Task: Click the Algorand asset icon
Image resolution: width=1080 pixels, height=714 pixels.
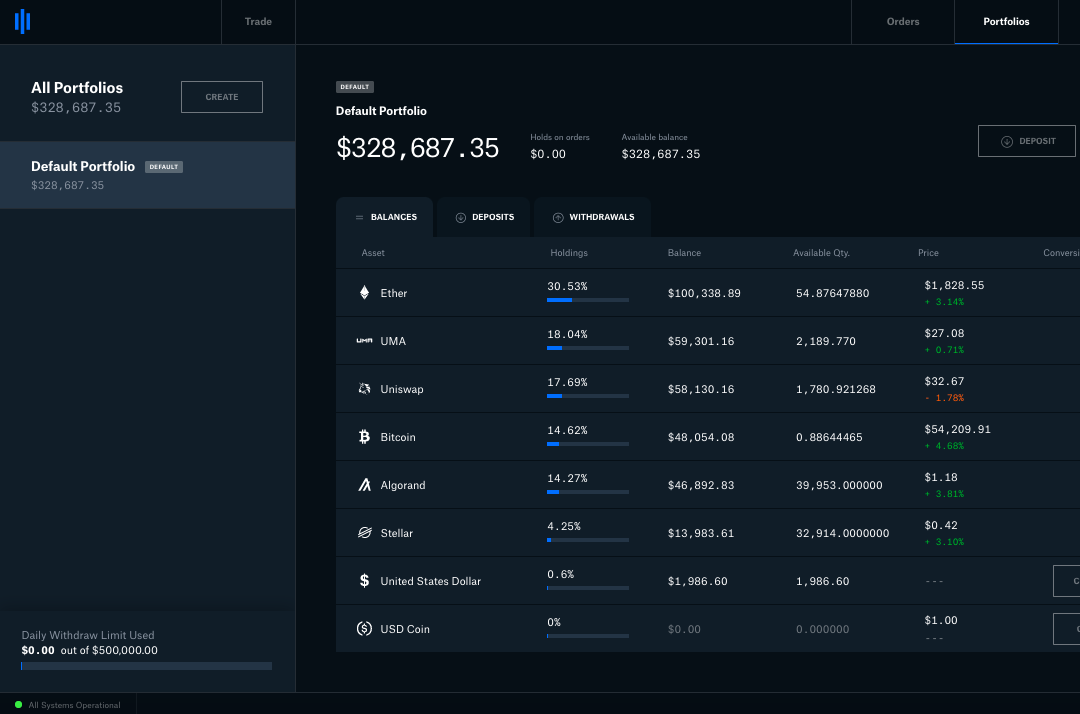Action: point(364,485)
